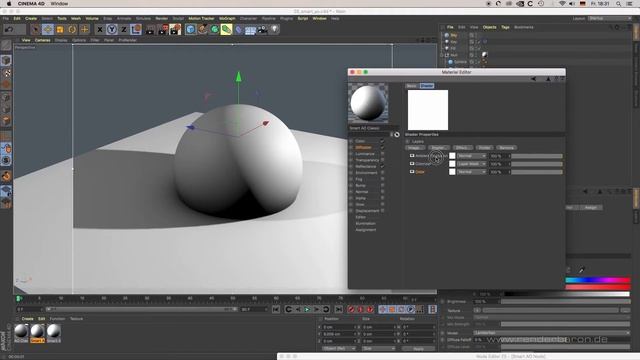Click Ambient Occlusion layer opacity slider
The image size is (640, 360).
[537, 156]
